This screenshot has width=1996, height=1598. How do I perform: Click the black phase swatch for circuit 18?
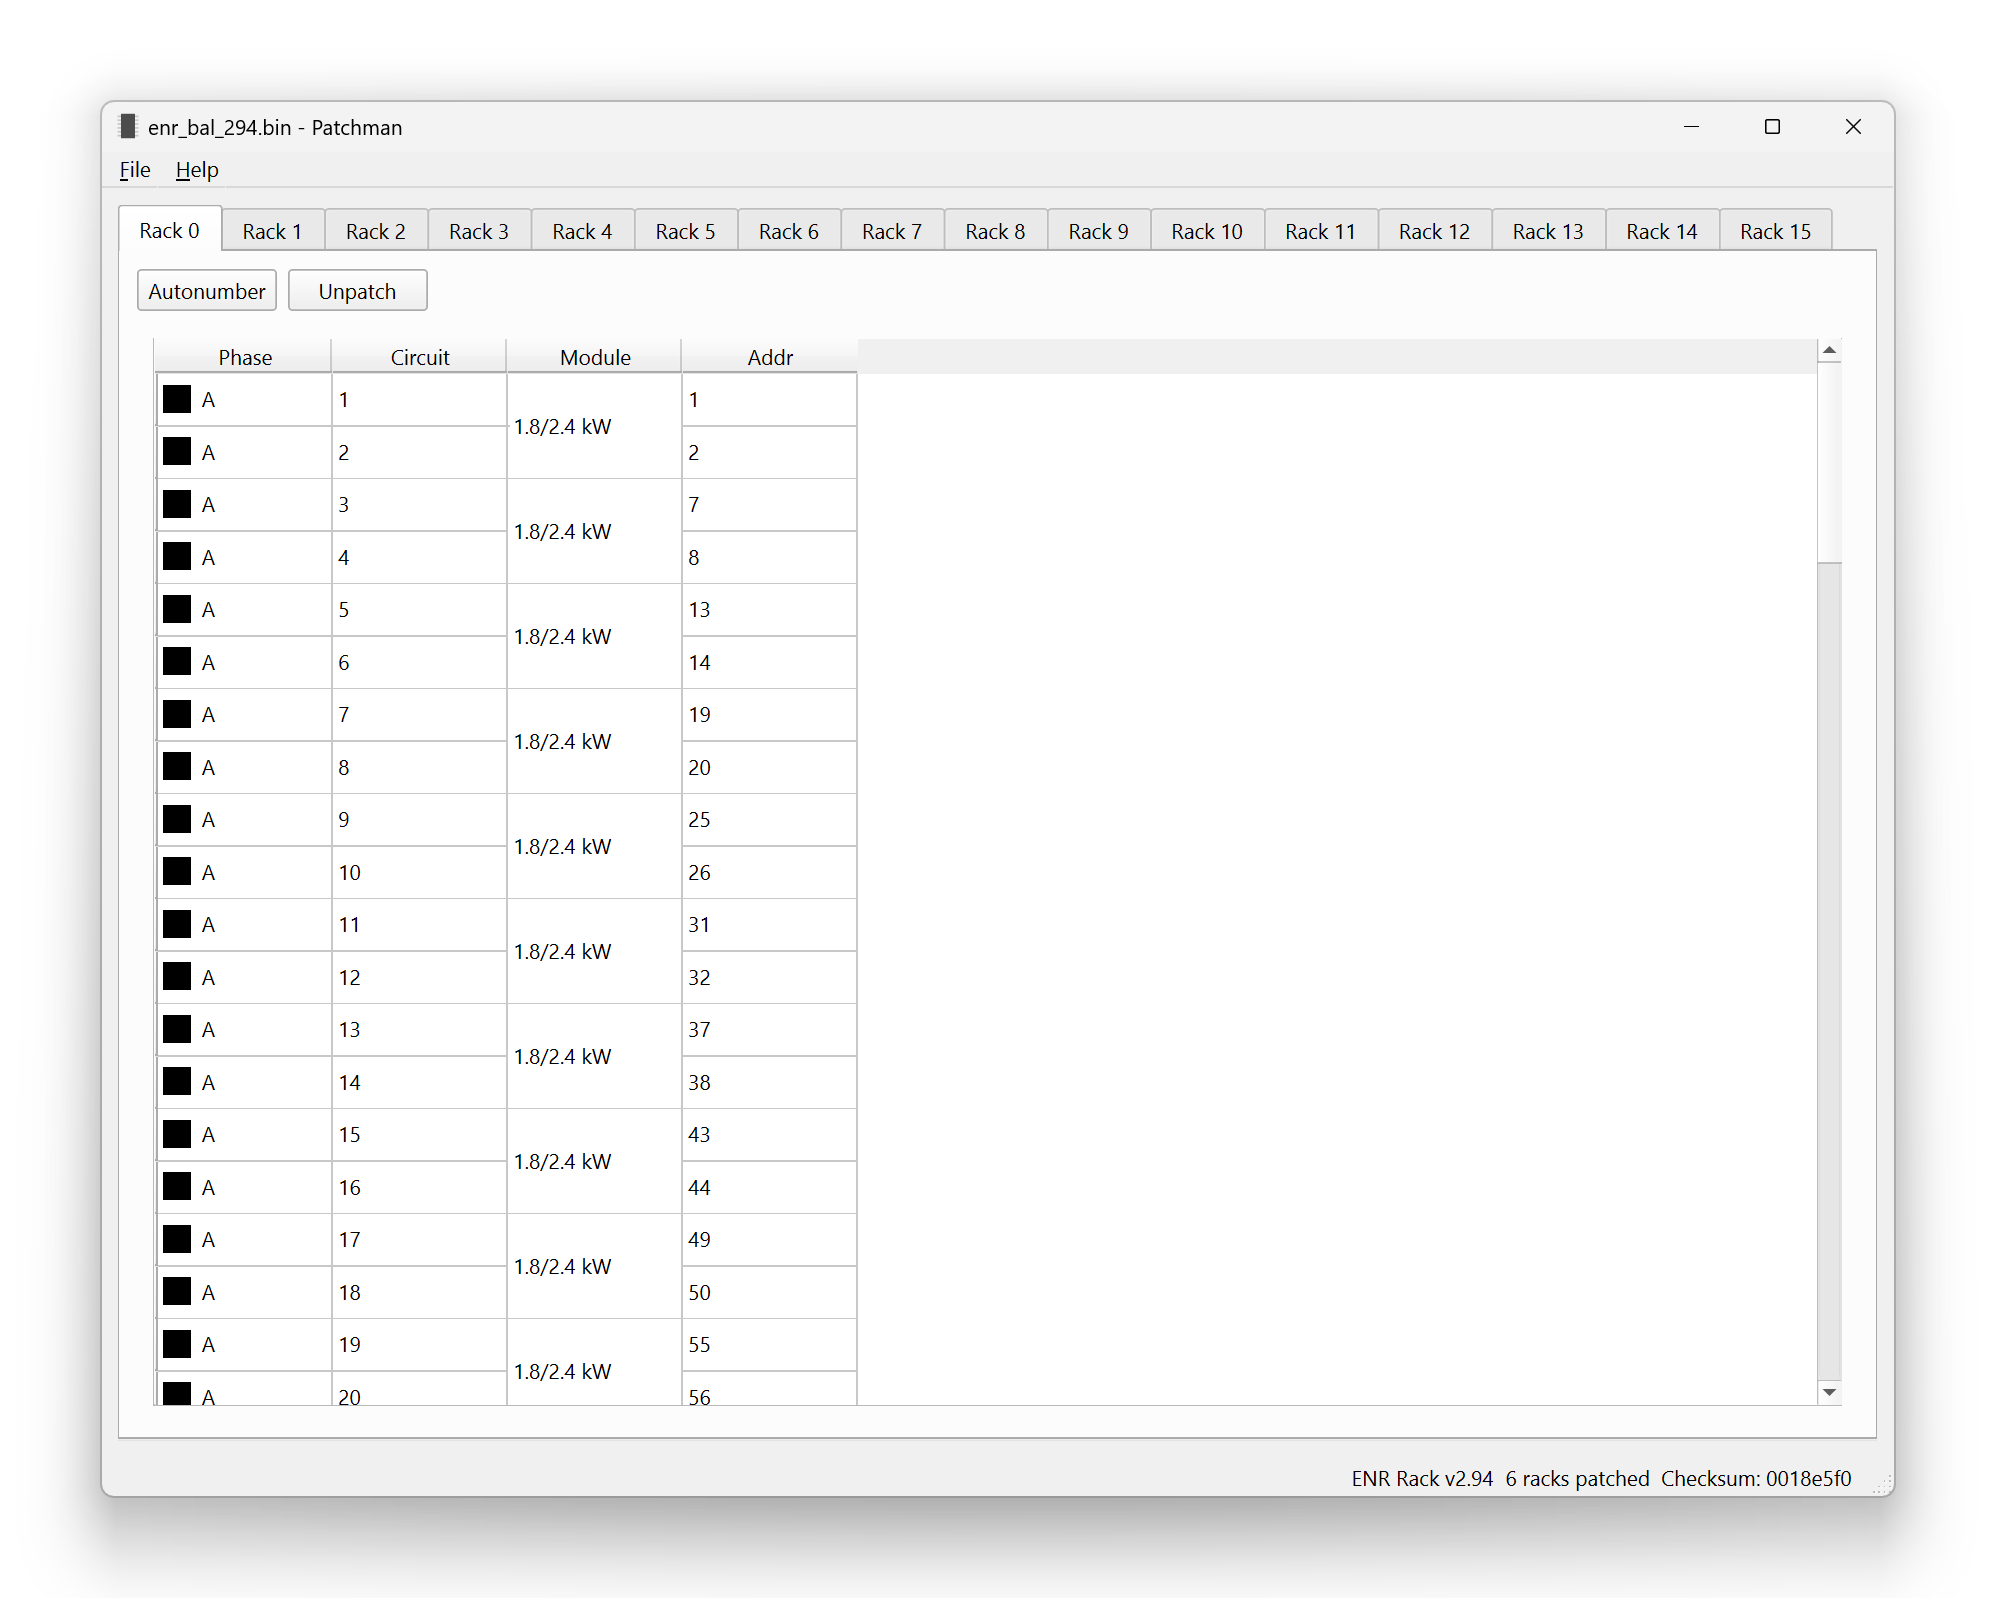tap(177, 1292)
